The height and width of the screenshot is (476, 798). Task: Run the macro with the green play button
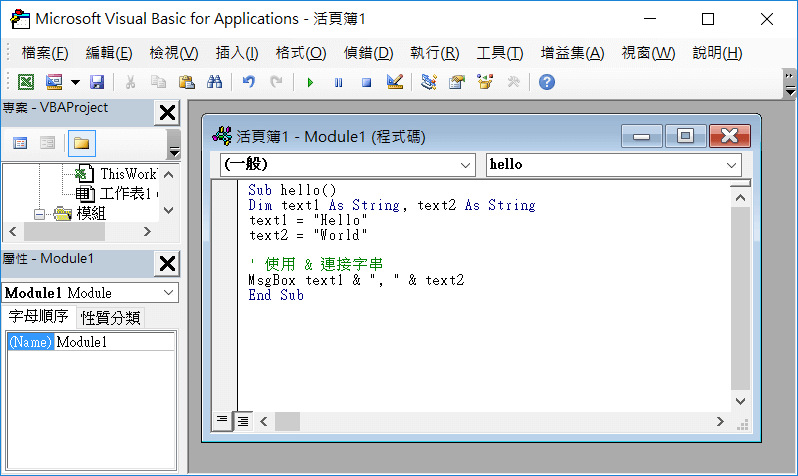pyautogui.click(x=310, y=82)
